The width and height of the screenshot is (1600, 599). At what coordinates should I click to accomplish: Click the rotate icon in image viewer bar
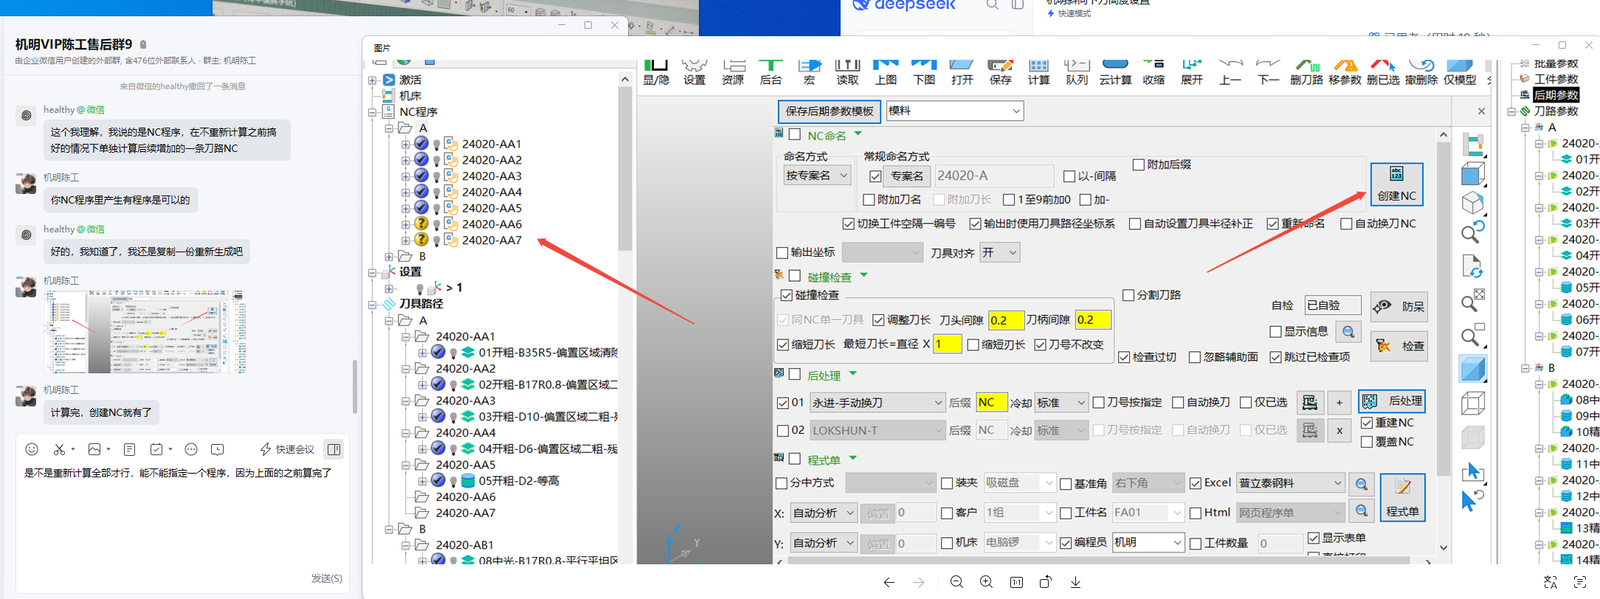[1046, 582]
